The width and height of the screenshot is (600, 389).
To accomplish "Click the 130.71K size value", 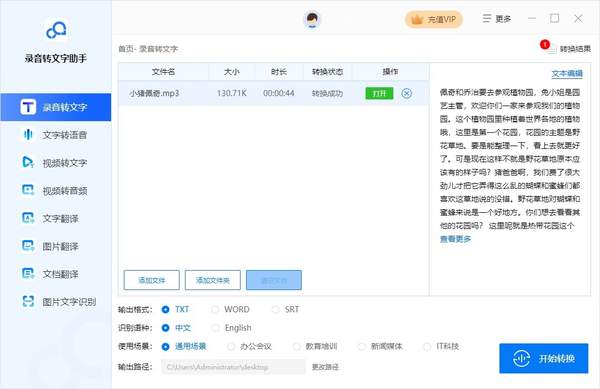I will (x=232, y=93).
